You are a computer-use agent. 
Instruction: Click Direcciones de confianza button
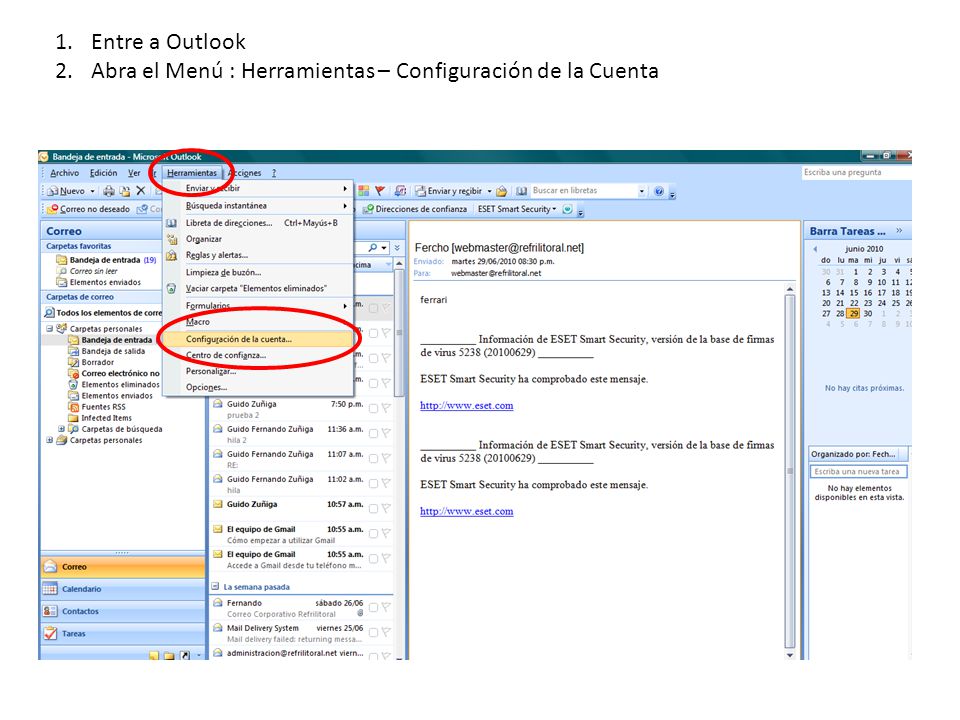(415, 209)
